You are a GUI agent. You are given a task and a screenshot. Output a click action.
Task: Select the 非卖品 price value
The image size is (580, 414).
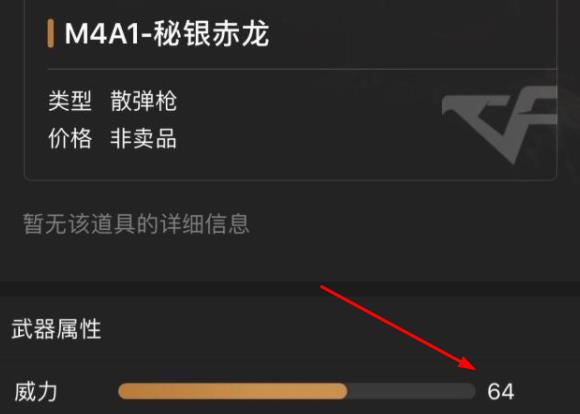point(144,138)
